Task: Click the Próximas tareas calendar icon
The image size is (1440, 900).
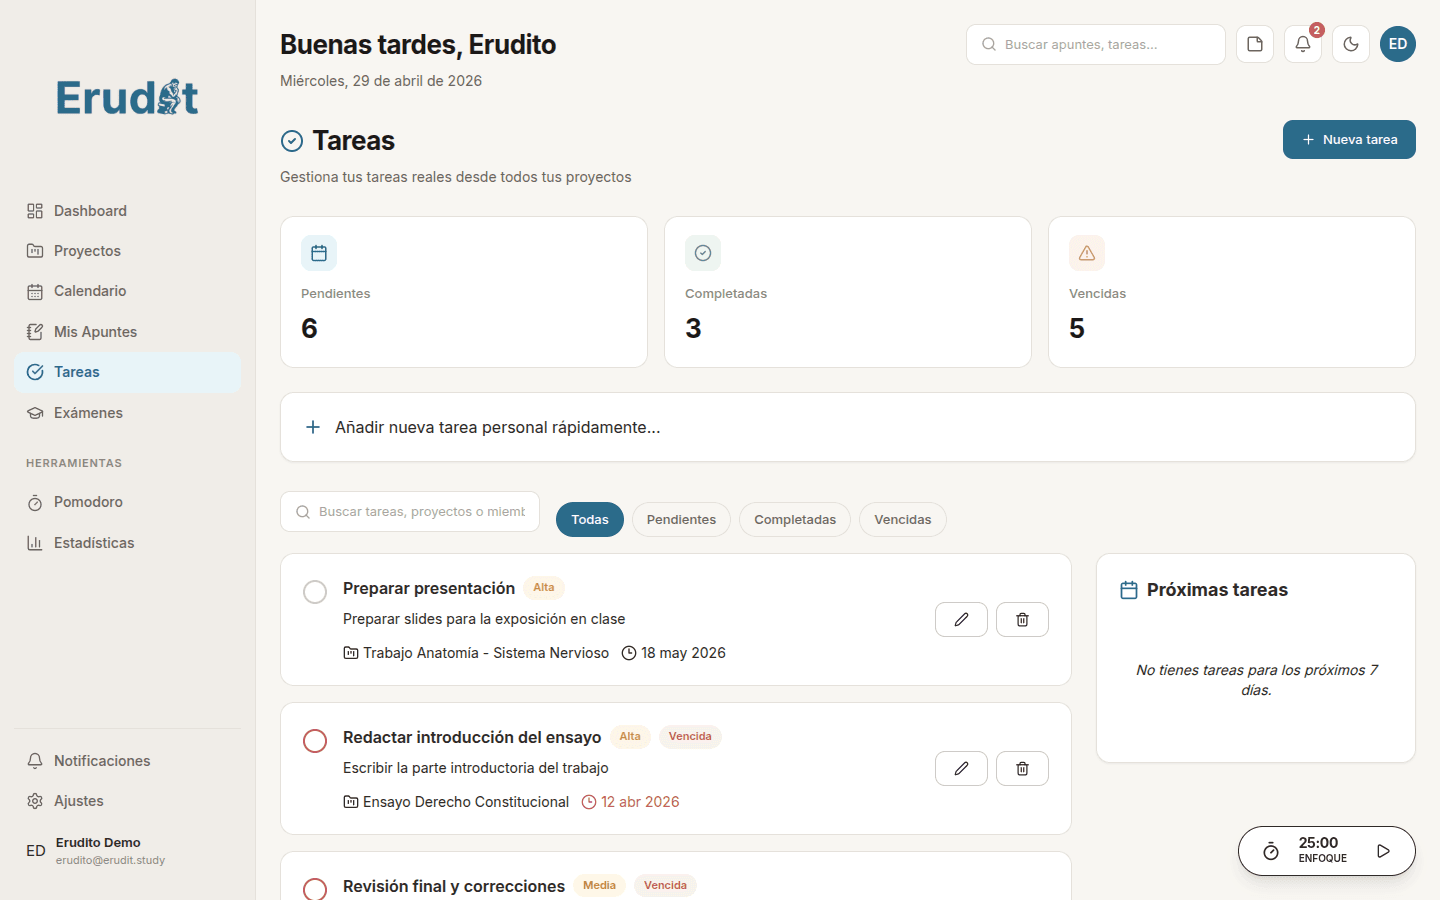Action: pyautogui.click(x=1129, y=590)
